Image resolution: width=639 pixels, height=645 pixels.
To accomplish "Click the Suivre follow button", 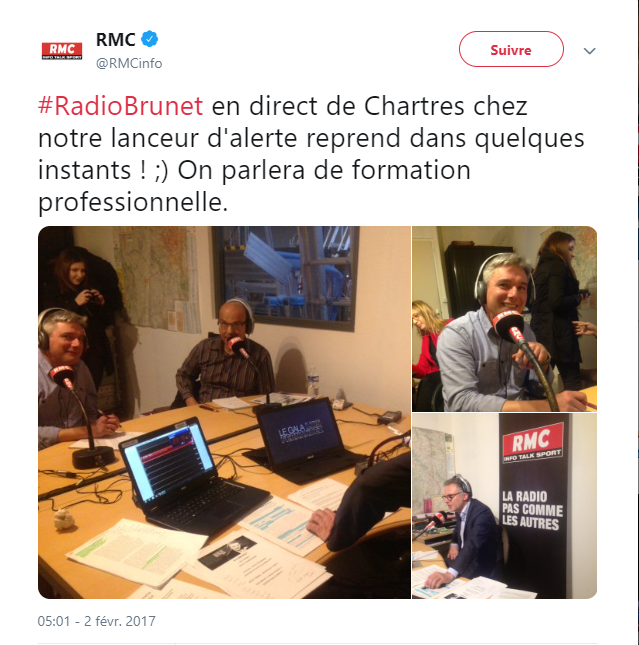I will click(511, 49).
